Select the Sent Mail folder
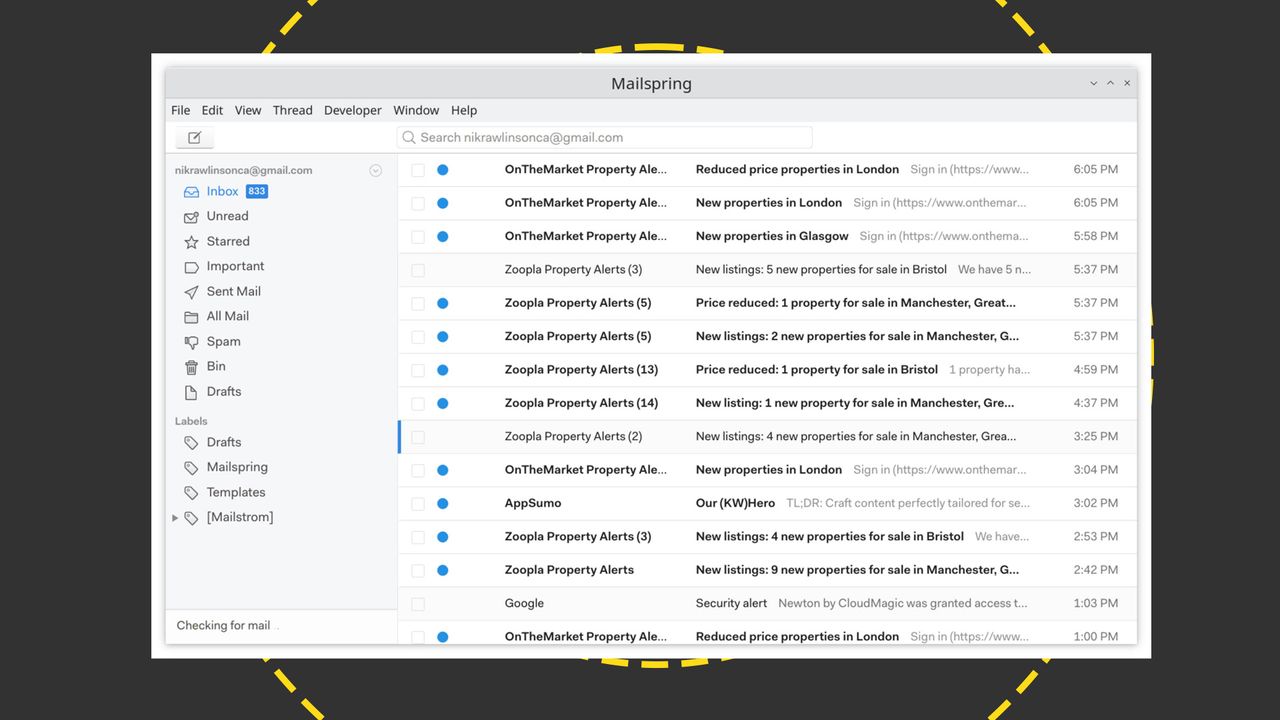 tap(232, 291)
